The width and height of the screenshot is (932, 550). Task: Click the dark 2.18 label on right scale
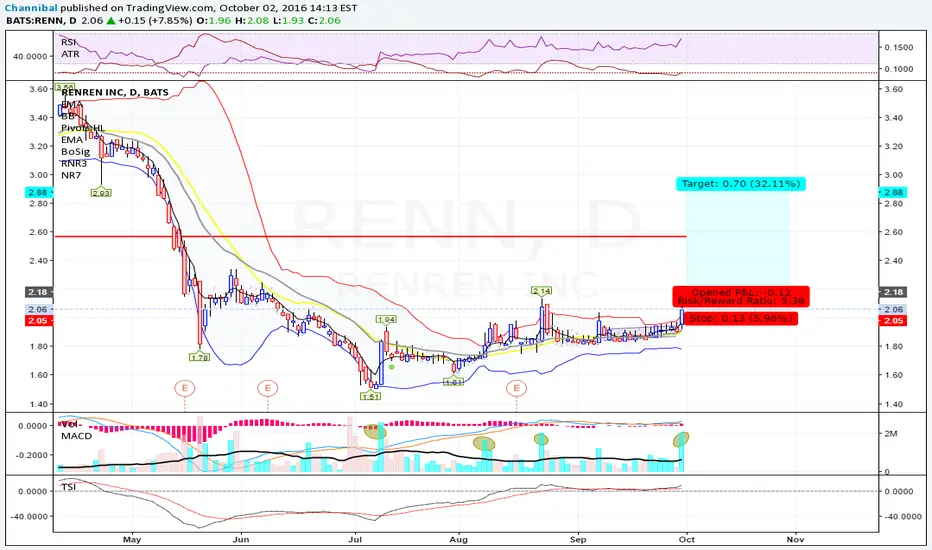[x=893, y=292]
